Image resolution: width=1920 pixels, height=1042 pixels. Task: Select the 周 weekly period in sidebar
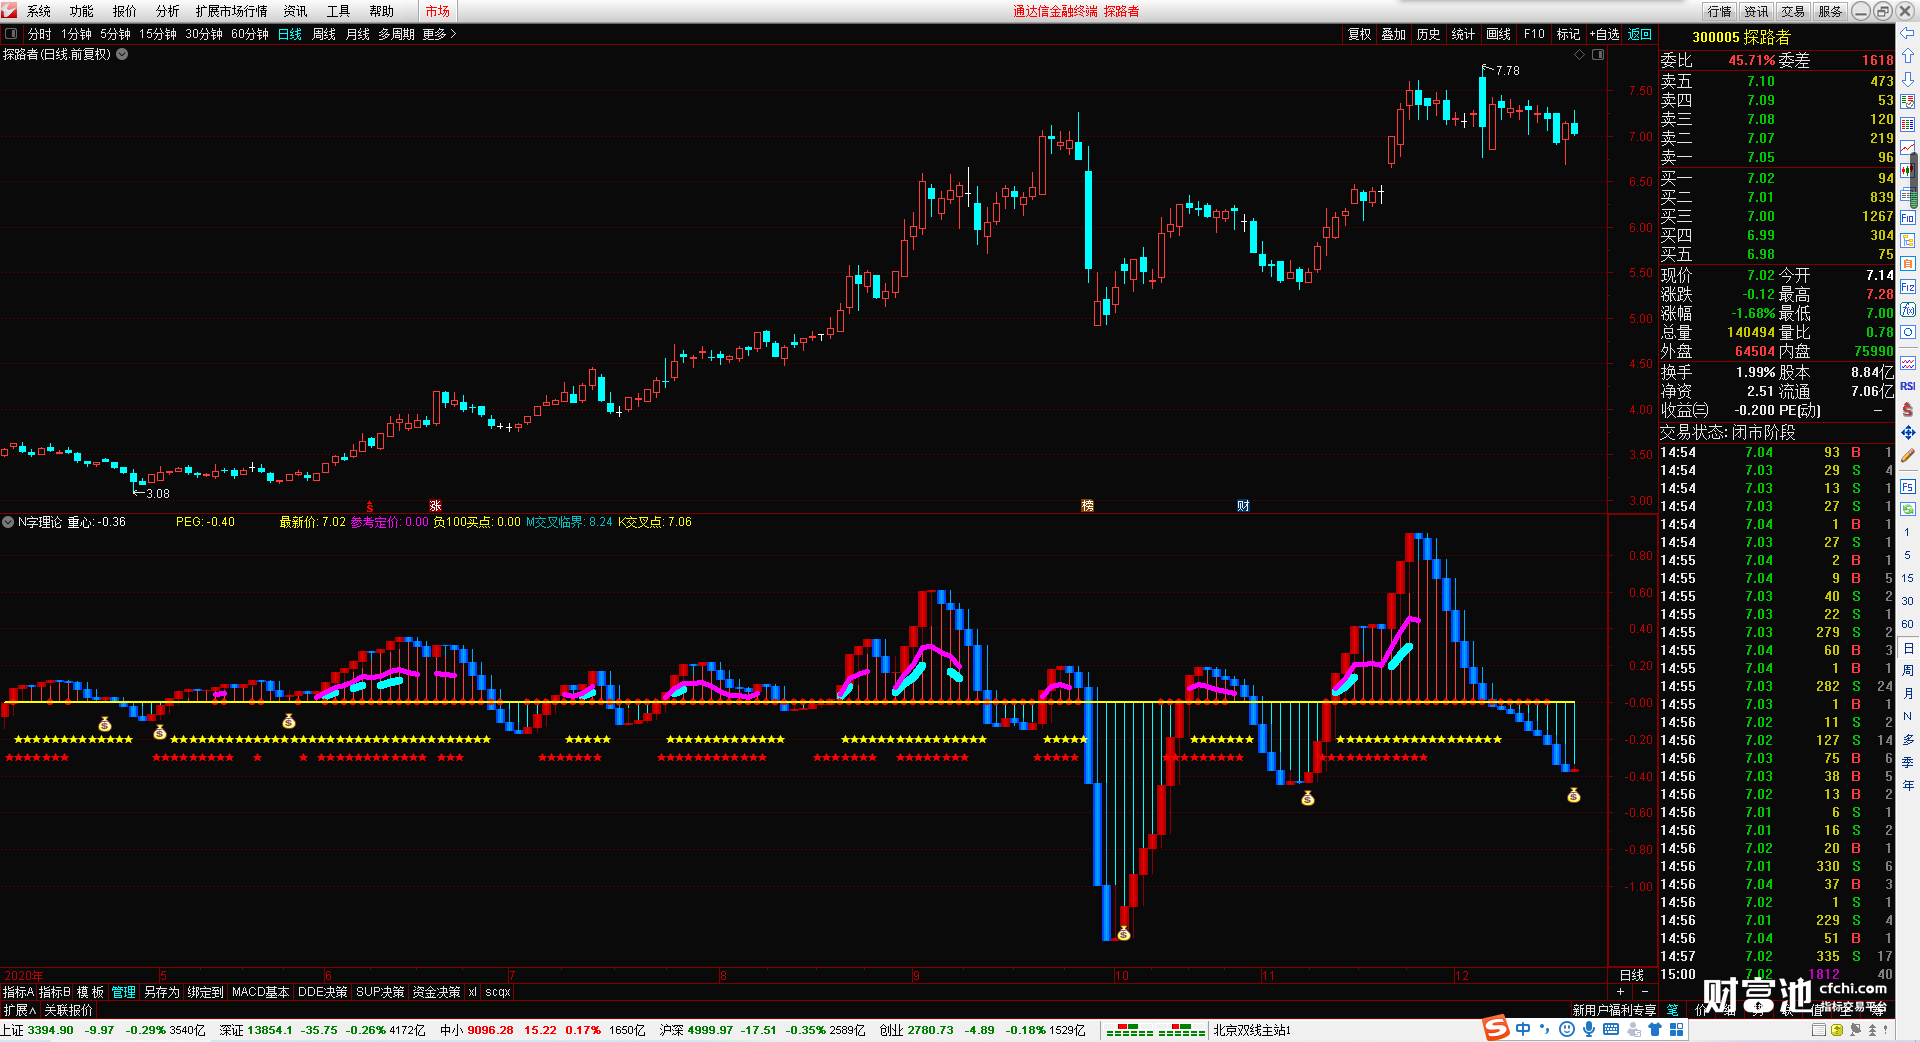1907,670
